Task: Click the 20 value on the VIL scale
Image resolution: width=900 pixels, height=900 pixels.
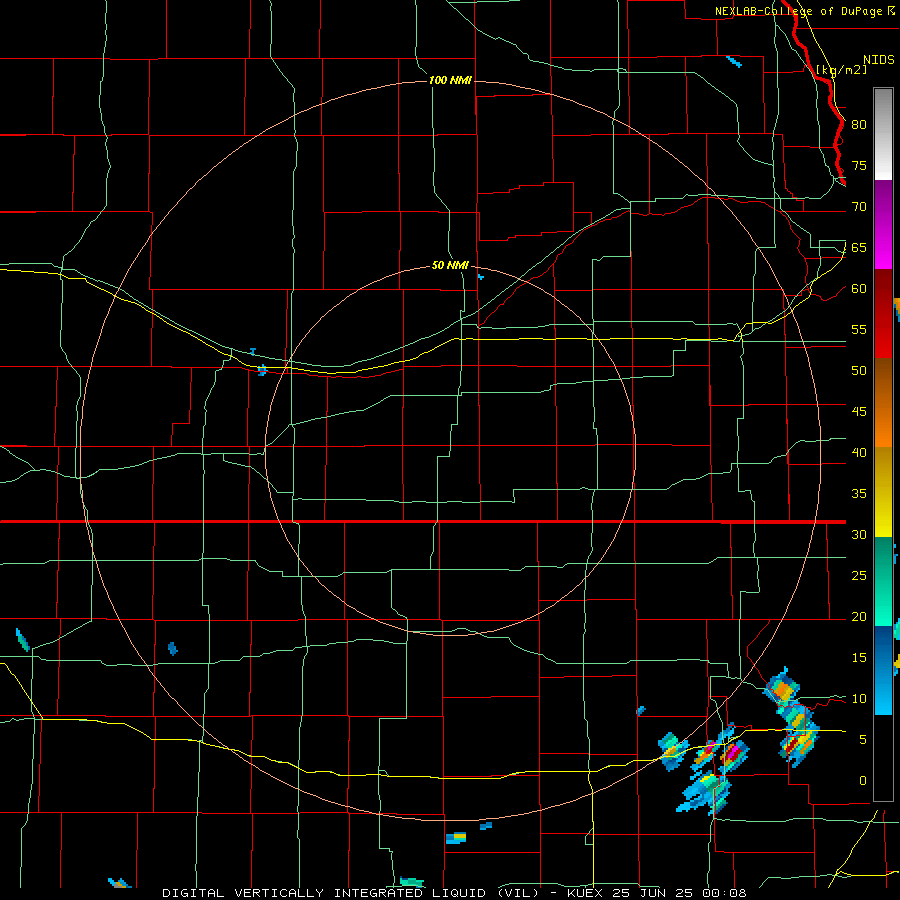Action: pyautogui.click(x=859, y=616)
